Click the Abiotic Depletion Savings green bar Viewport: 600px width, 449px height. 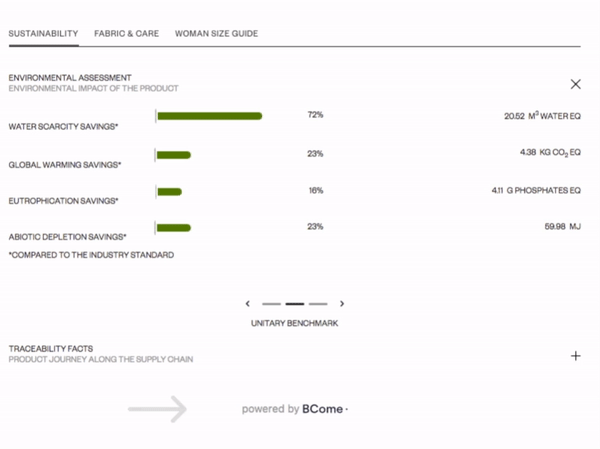[174, 228]
